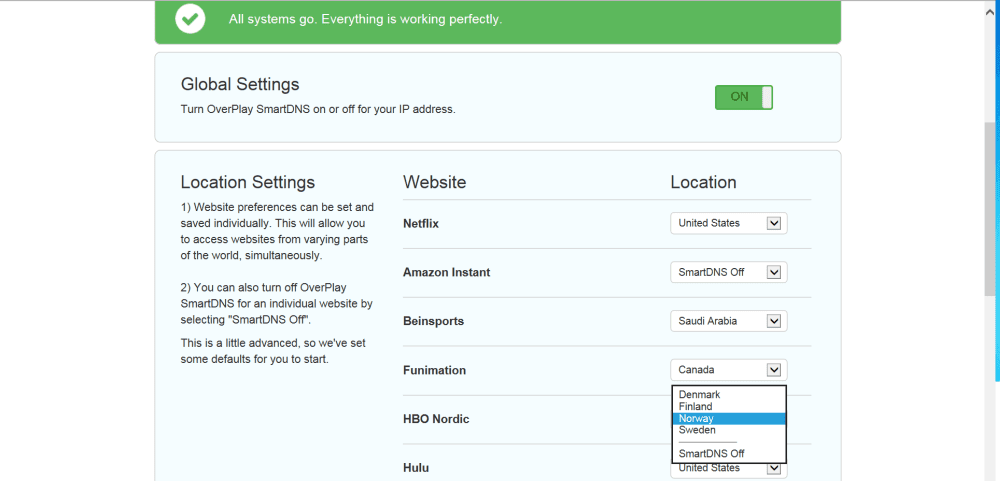The image size is (1000, 481).
Task: Pick SmartDNS Off in the open list
Action: [729, 454]
